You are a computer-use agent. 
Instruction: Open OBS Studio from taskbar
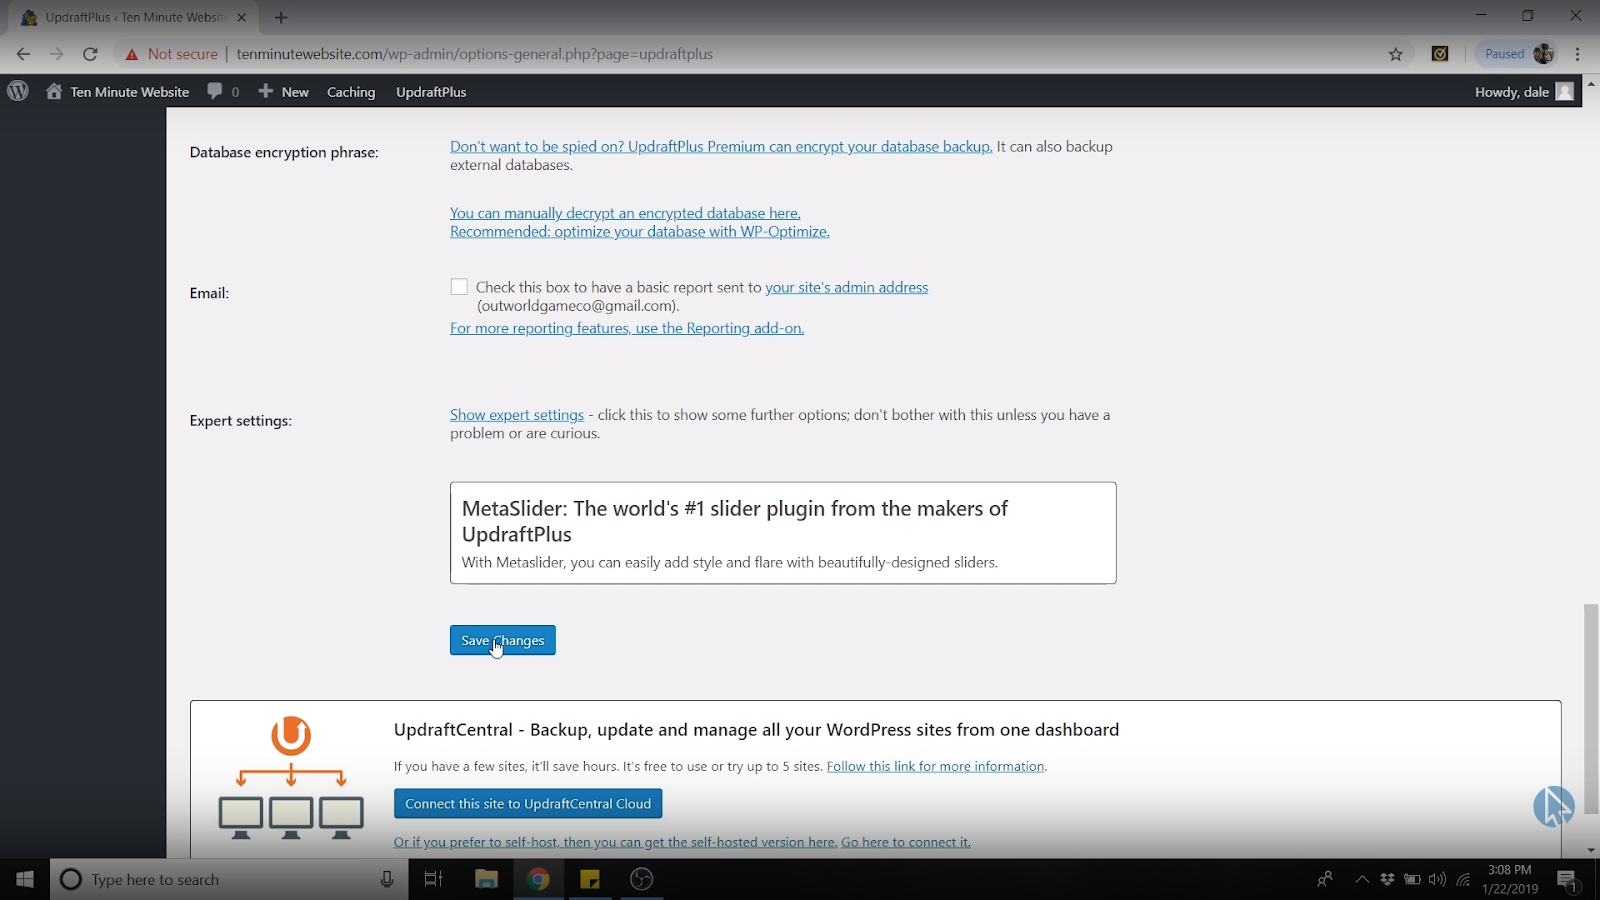(642, 879)
